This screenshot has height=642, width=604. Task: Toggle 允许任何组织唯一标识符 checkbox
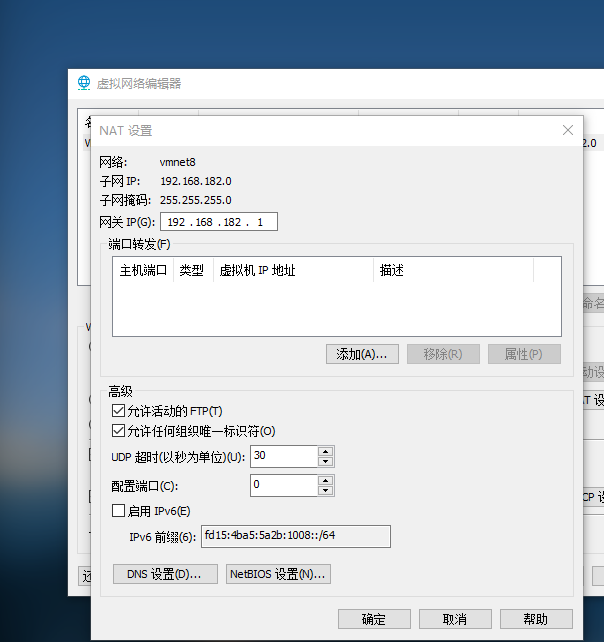(x=118, y=431)
